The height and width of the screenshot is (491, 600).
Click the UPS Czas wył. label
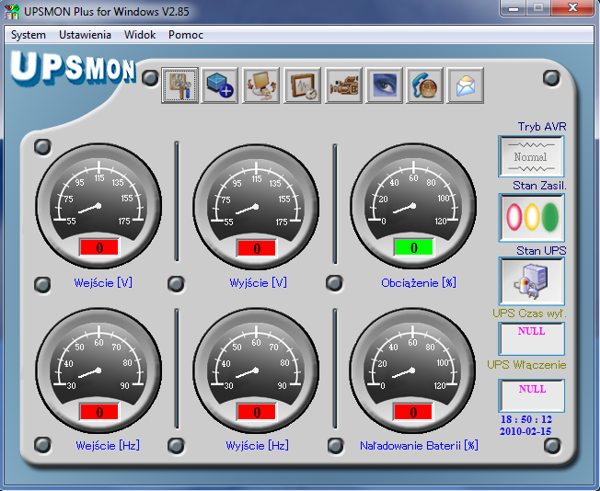pyautogui.click(x=529, y=313)
